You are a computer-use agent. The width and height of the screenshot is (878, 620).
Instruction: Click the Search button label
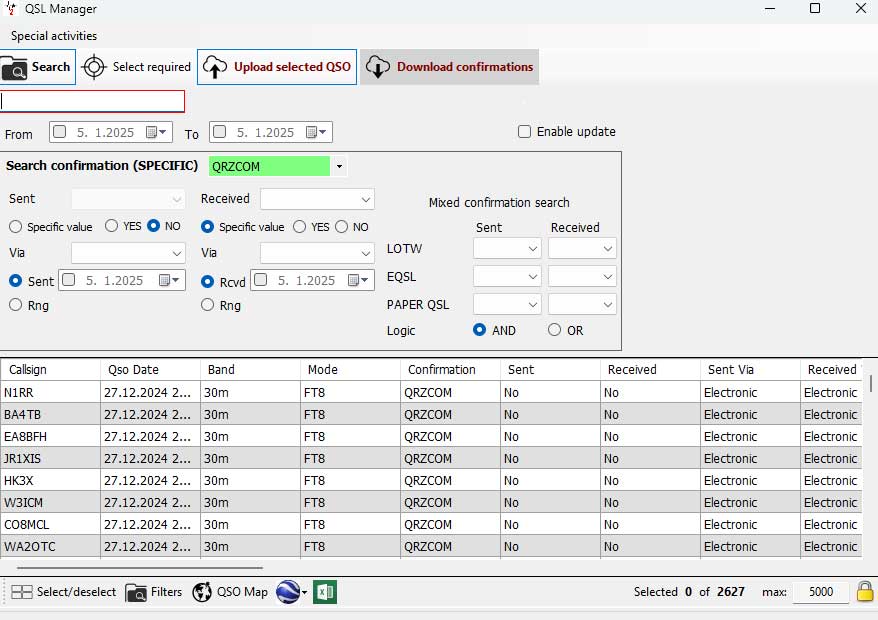(50, 67)
